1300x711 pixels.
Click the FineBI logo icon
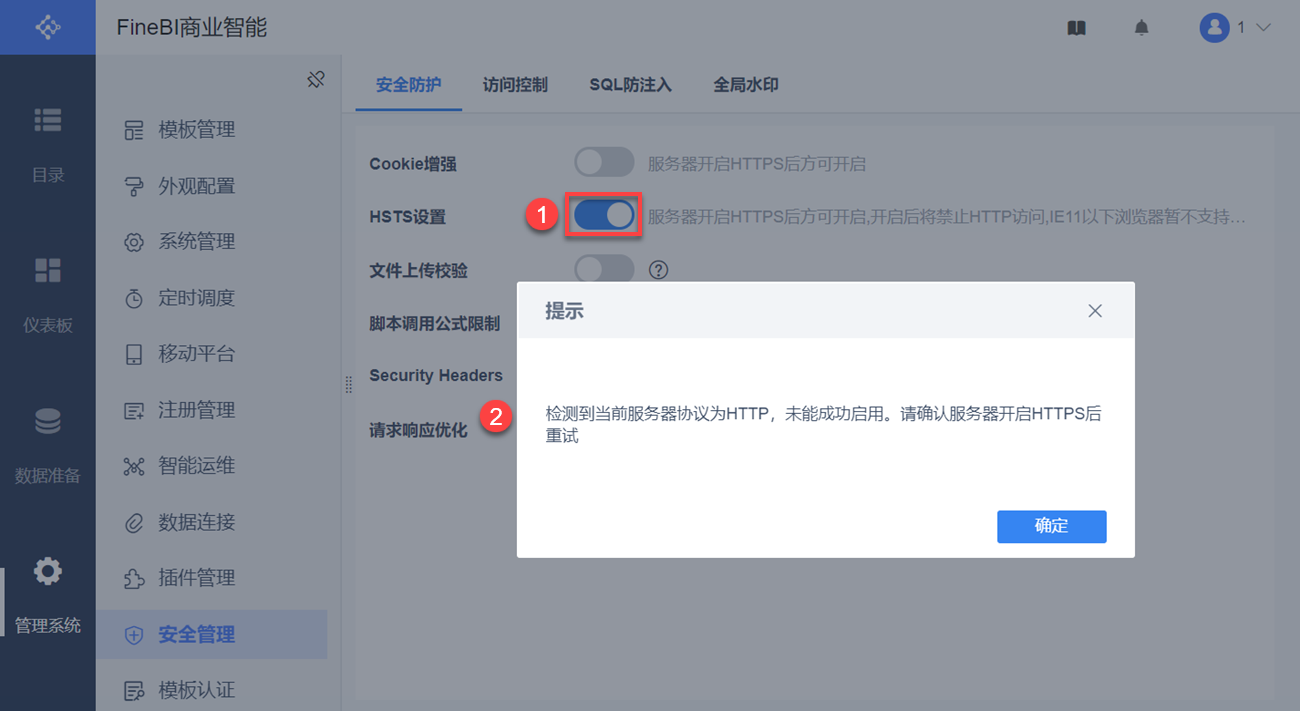pyautogui.click(x=48, y=27)
